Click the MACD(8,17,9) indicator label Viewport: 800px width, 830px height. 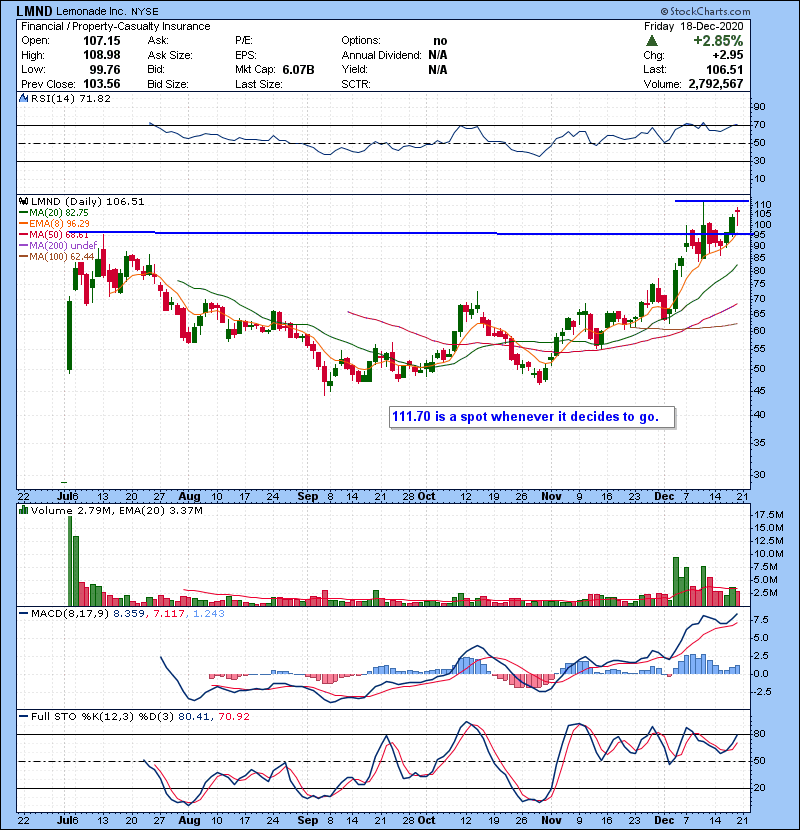coord(70,614)
